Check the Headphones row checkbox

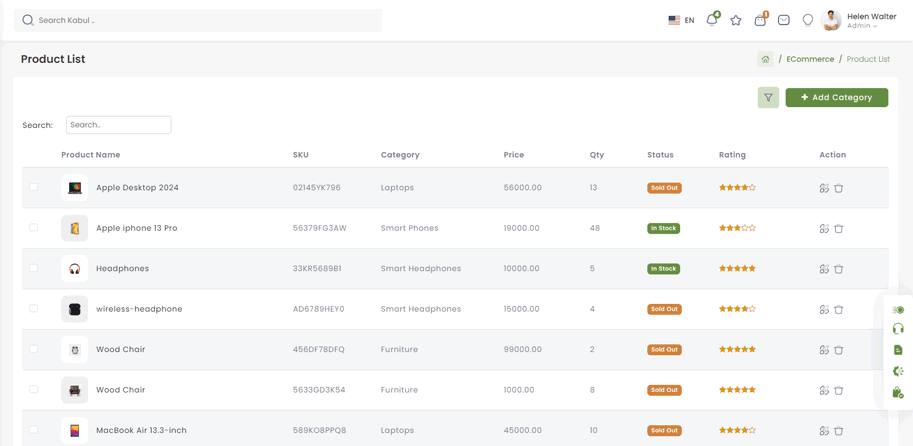pyautogui.click(x=33, y=268)
